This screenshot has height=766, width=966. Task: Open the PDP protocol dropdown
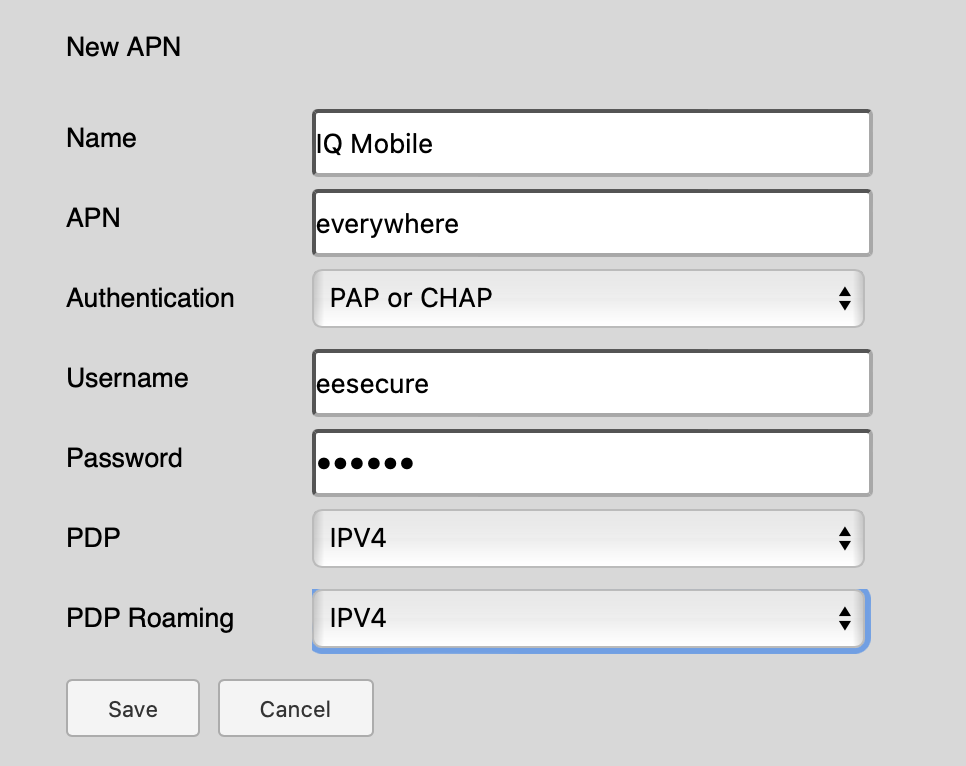coord(588,538)
